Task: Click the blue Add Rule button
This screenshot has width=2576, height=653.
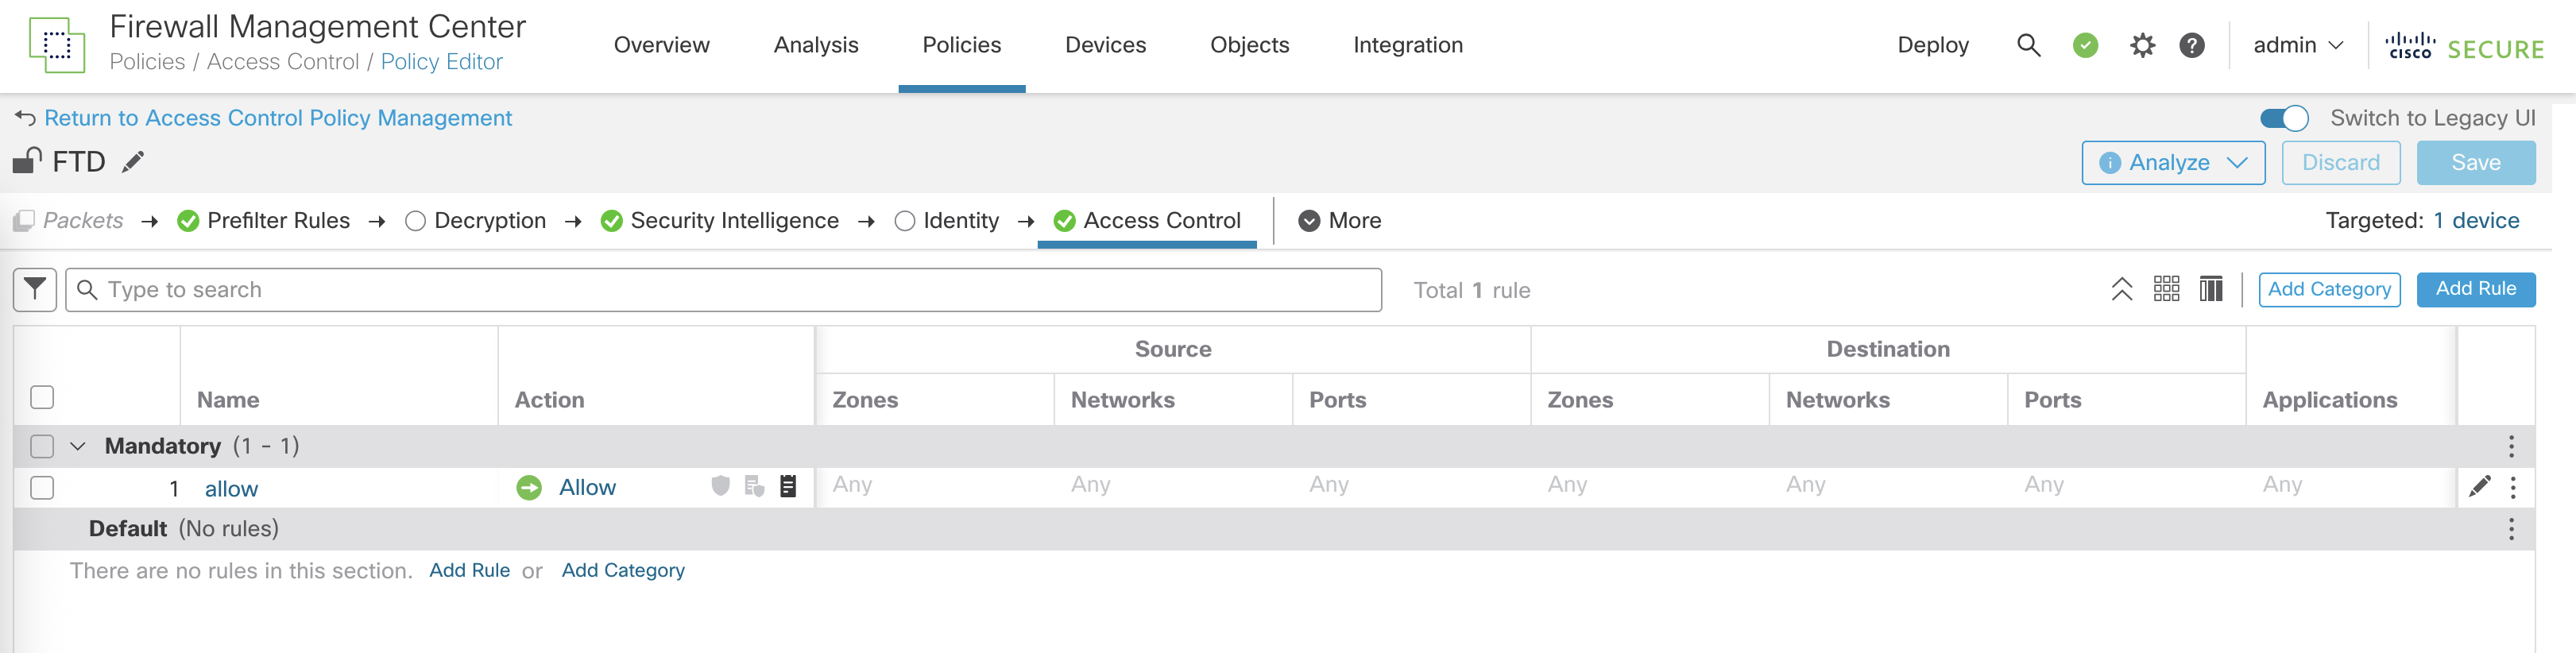Action: coord(2475,289)
